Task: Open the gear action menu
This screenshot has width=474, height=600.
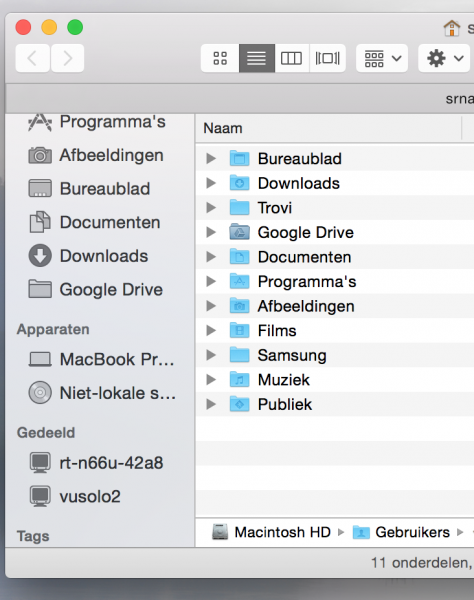Action: [444, 58]
